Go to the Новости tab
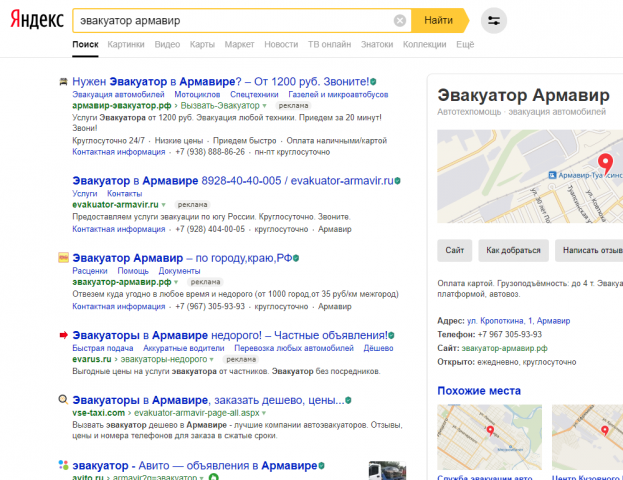This screenshot has width=623, height=480. tap(281, 45)
